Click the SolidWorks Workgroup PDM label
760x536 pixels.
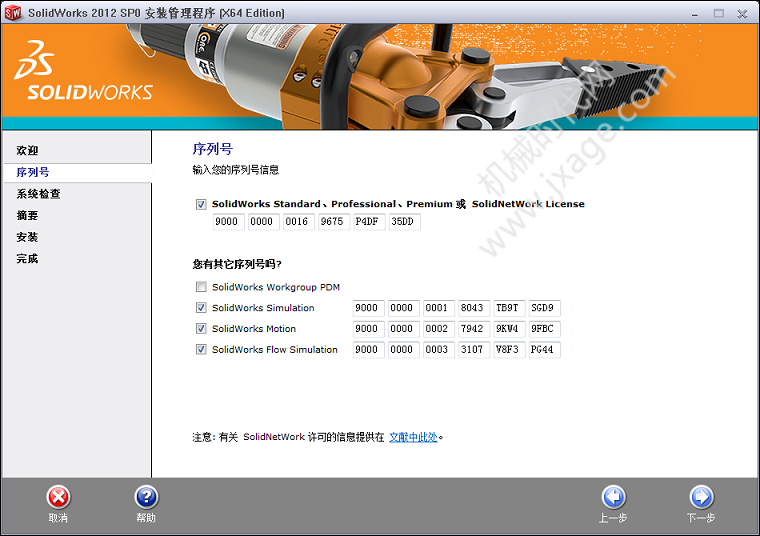pyautogui.click(x=276, y=287)
